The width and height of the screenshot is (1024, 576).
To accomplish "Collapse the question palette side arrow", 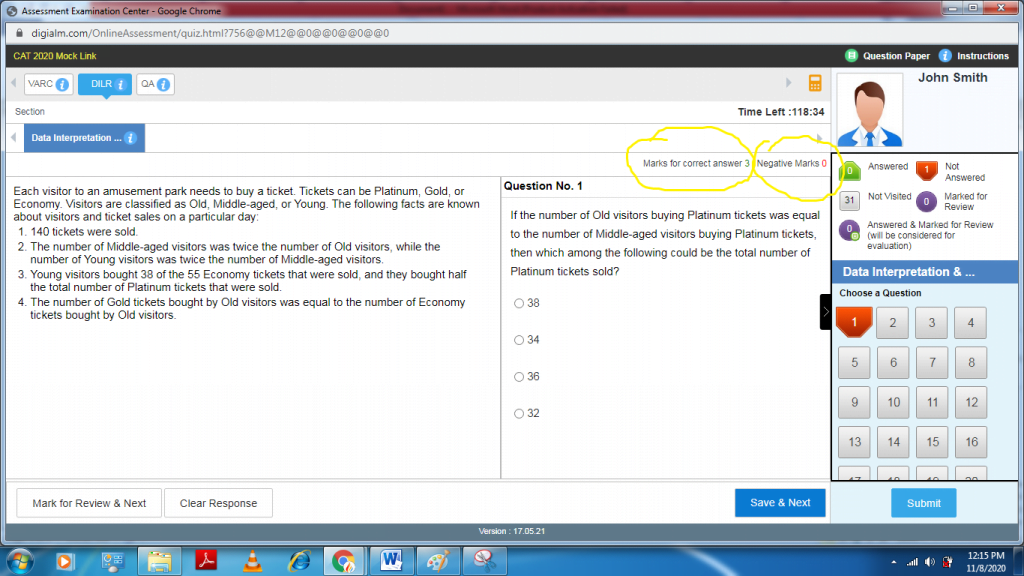I will click(825, 312).
